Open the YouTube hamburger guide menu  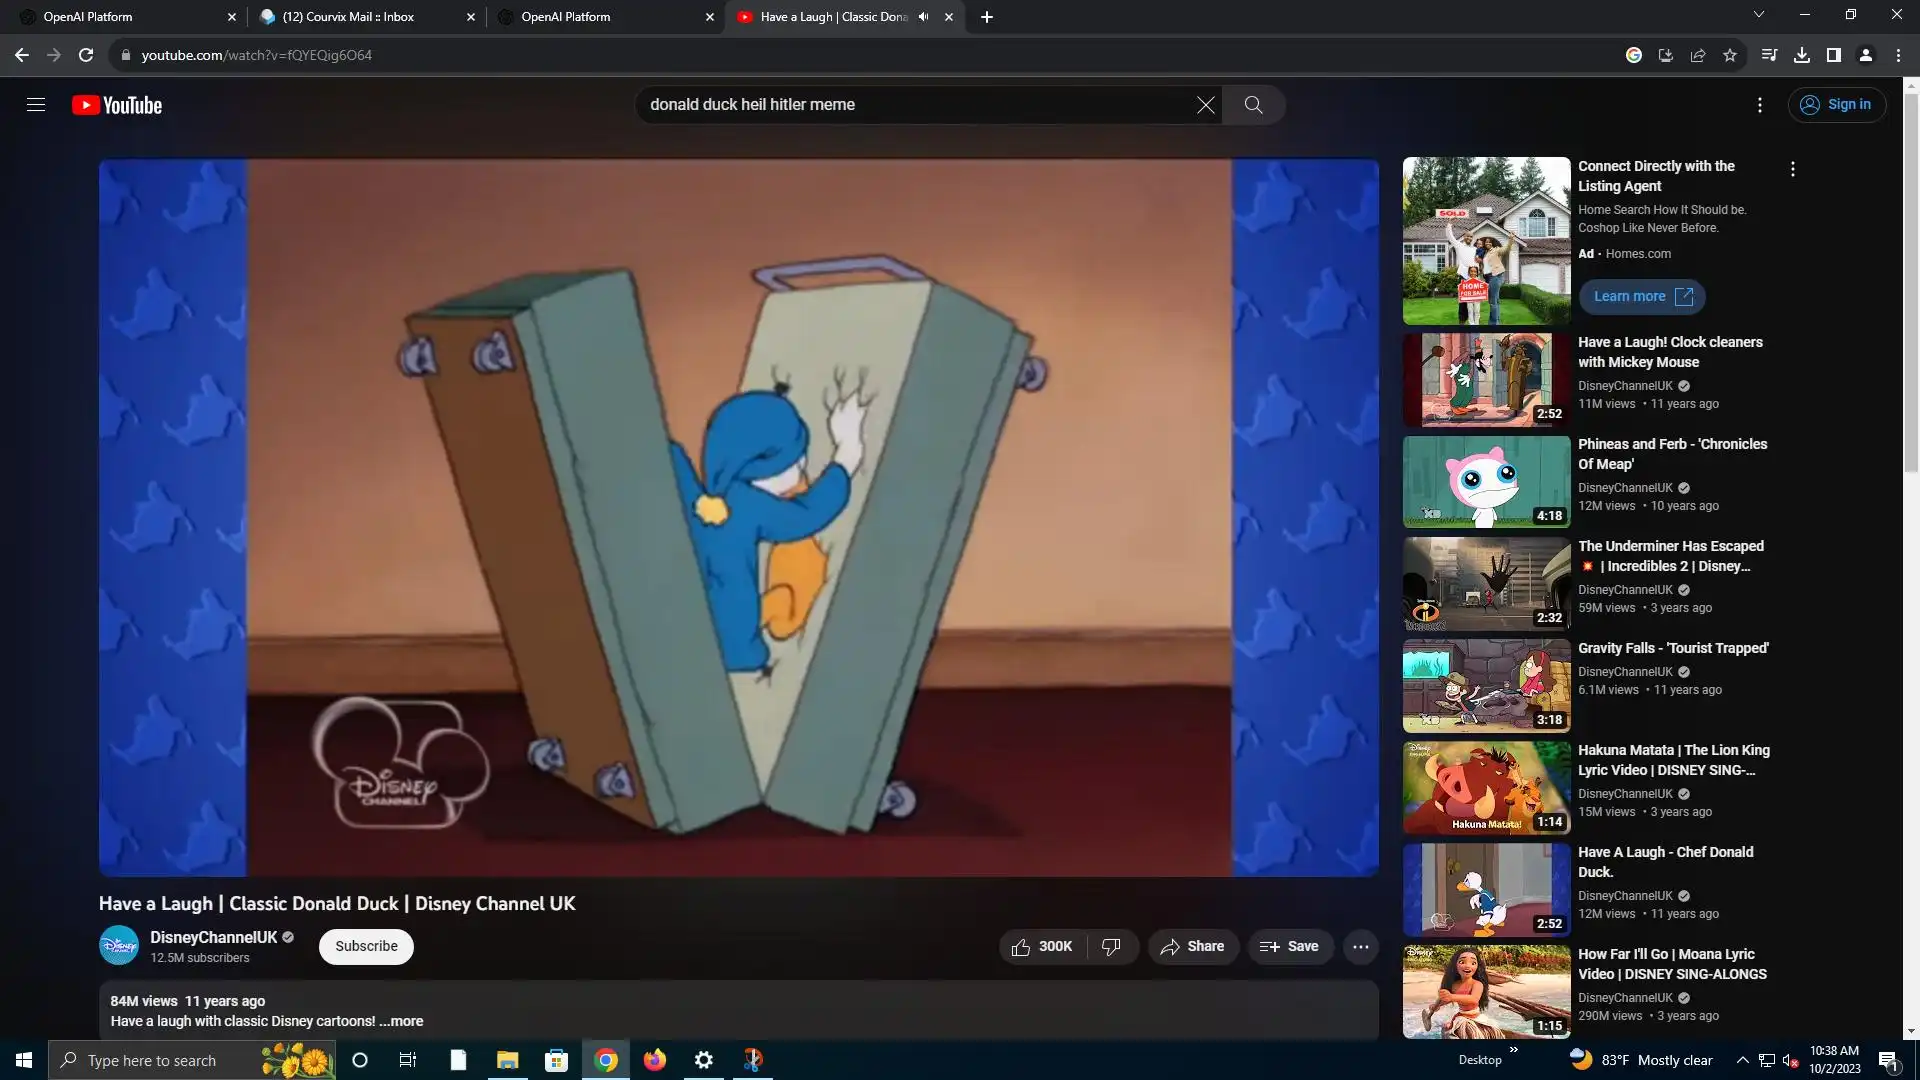tap(36, 105)
